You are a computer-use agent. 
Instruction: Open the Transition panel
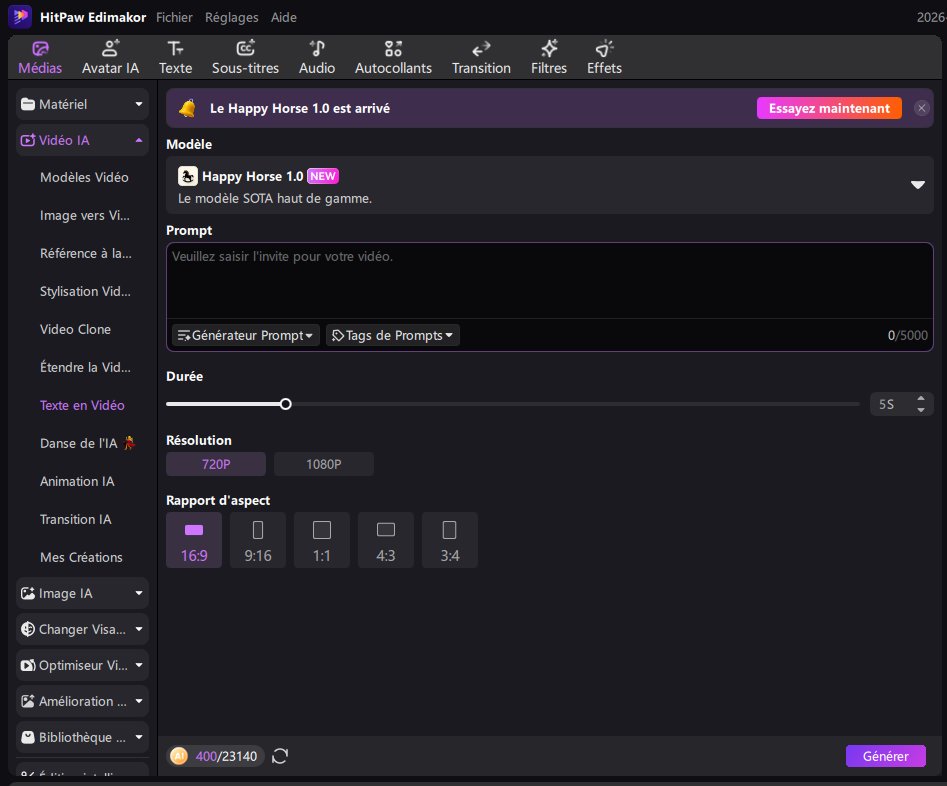coord(481,57)
